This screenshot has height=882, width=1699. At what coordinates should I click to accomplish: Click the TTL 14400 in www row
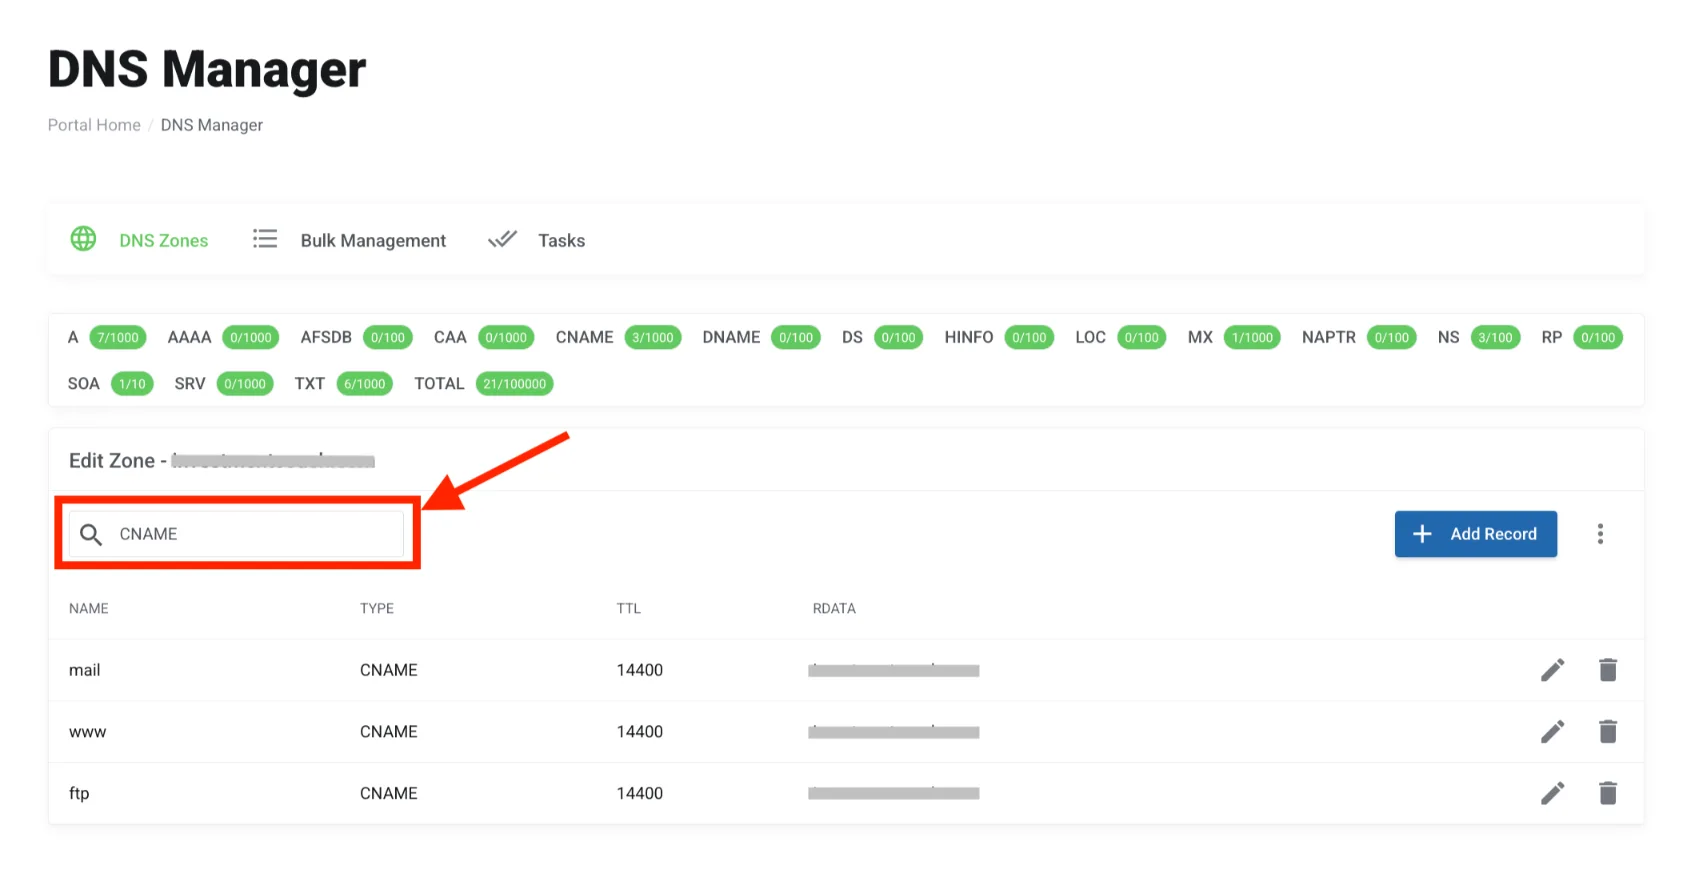click(640, 732)
